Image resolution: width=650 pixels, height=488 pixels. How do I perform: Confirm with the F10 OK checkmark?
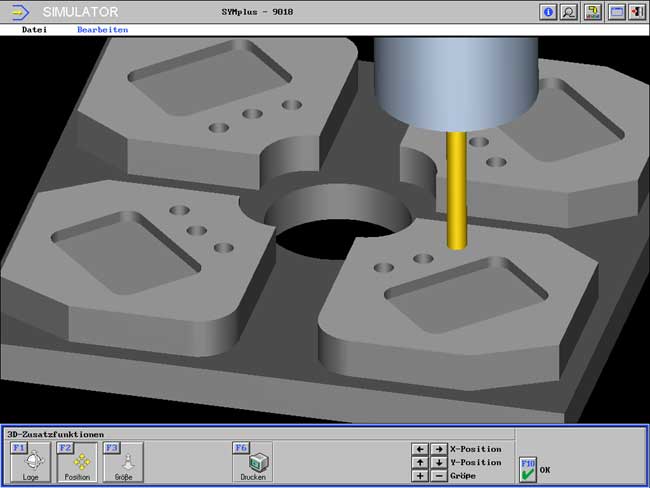tap(528, 469)
